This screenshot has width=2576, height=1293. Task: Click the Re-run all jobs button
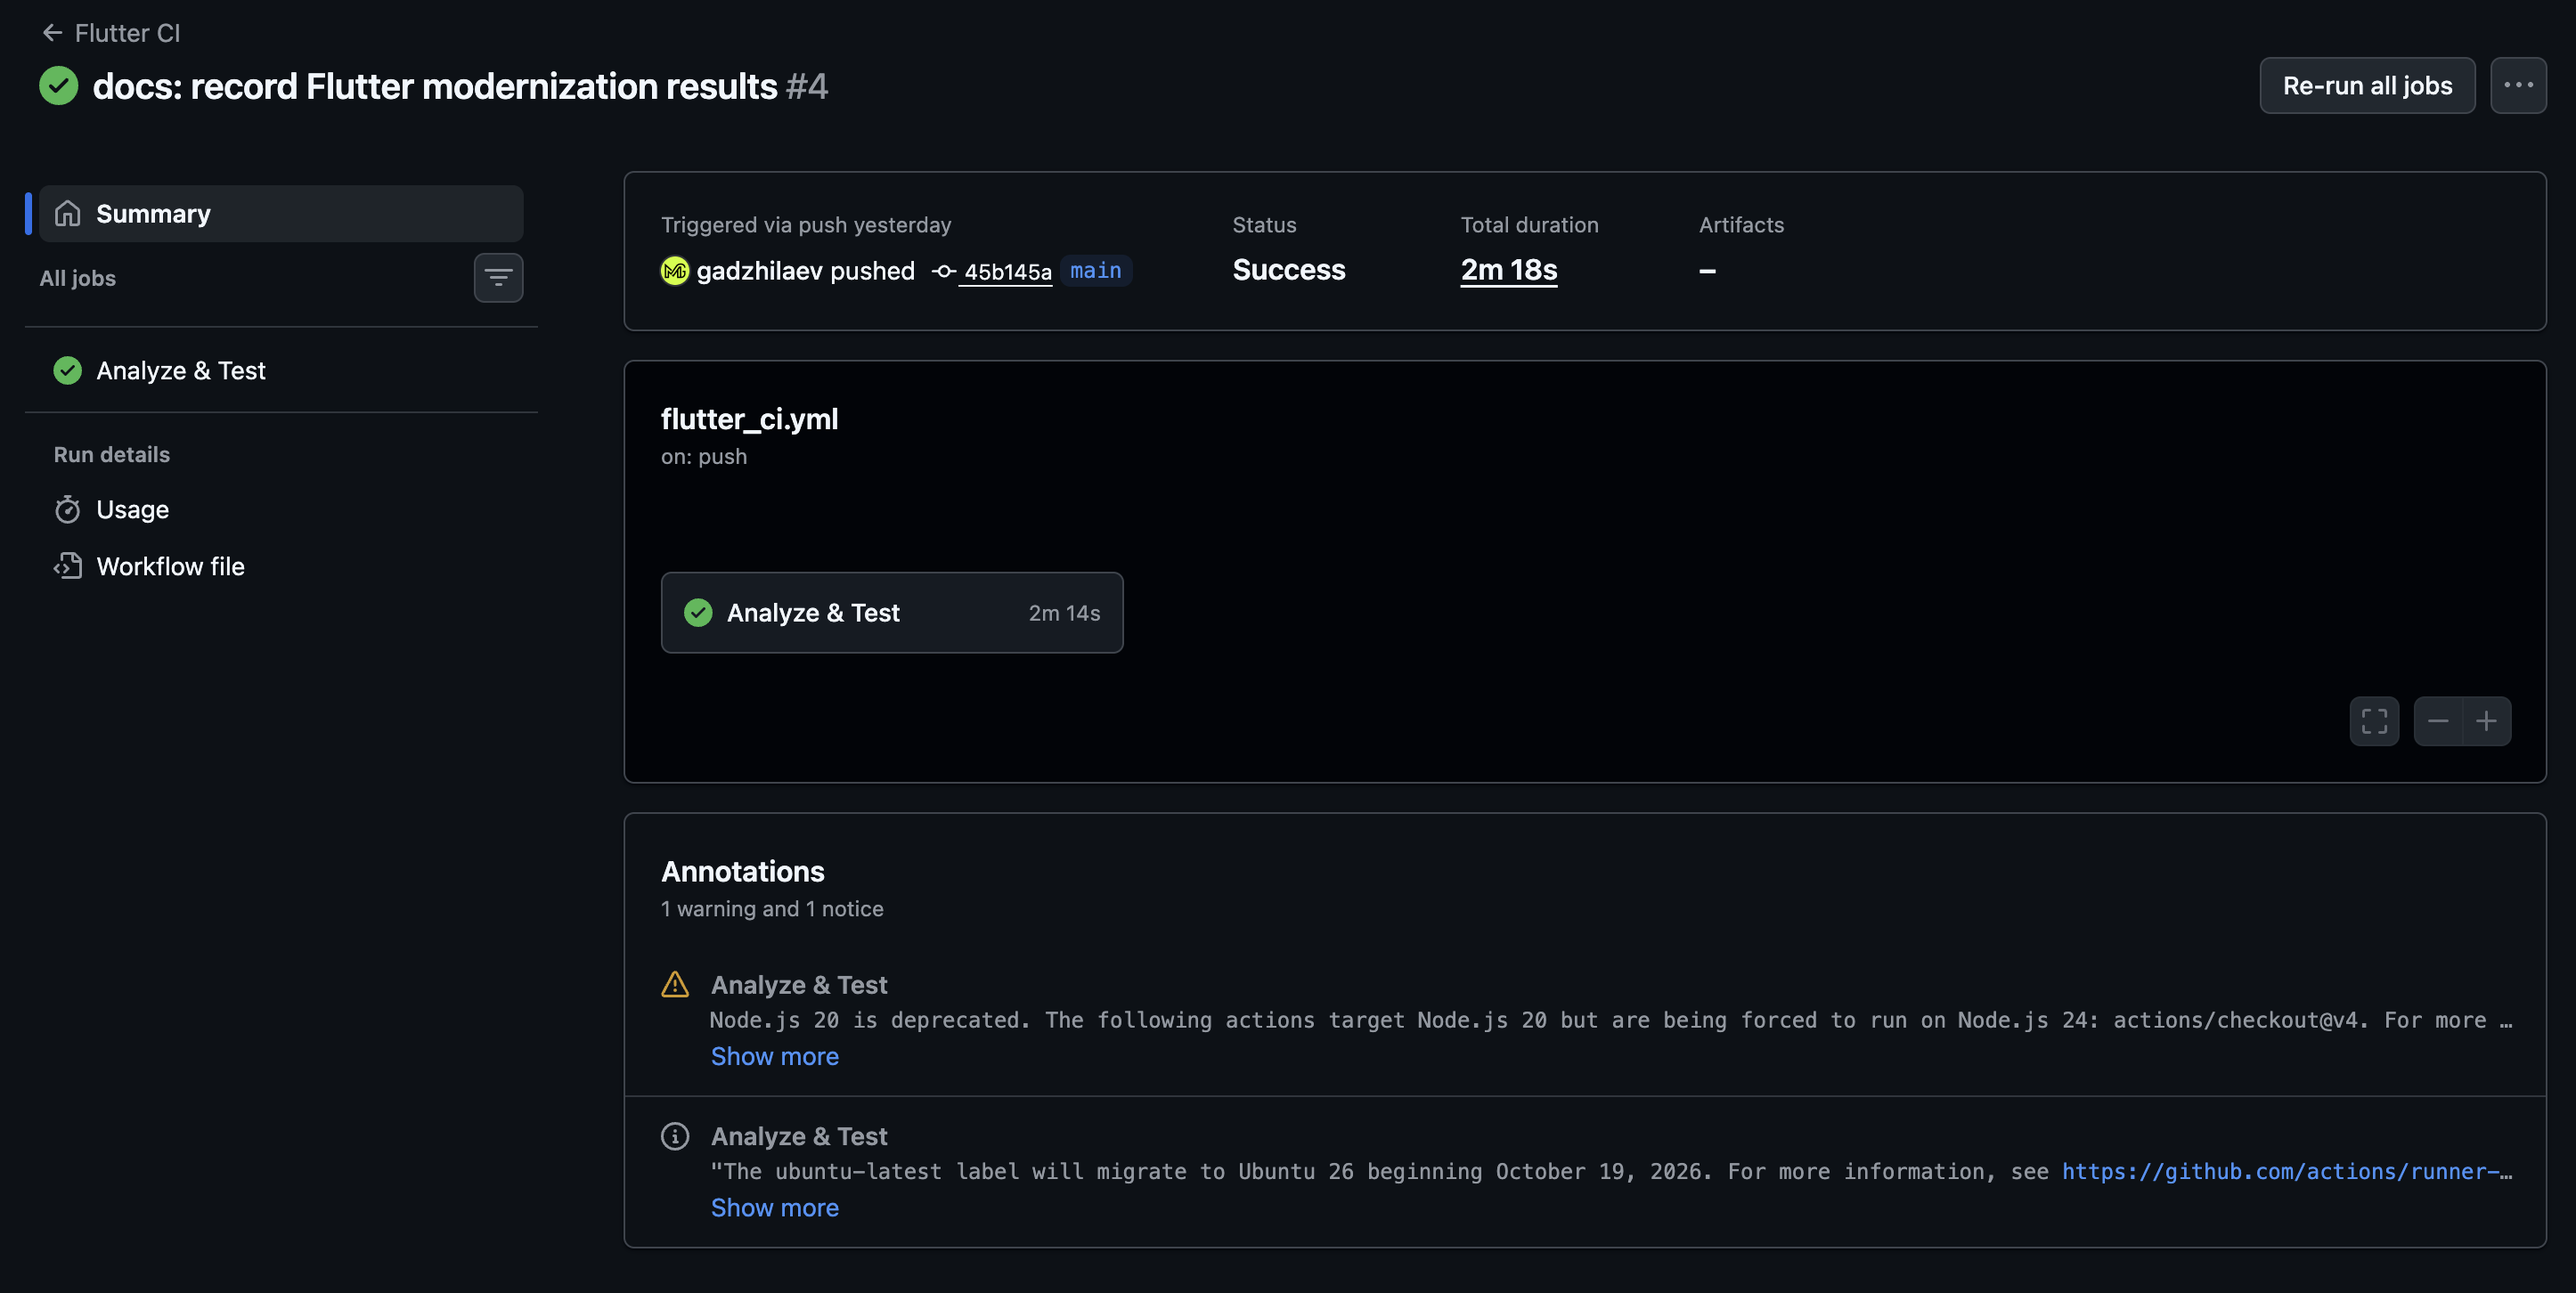pos(2367,85)
